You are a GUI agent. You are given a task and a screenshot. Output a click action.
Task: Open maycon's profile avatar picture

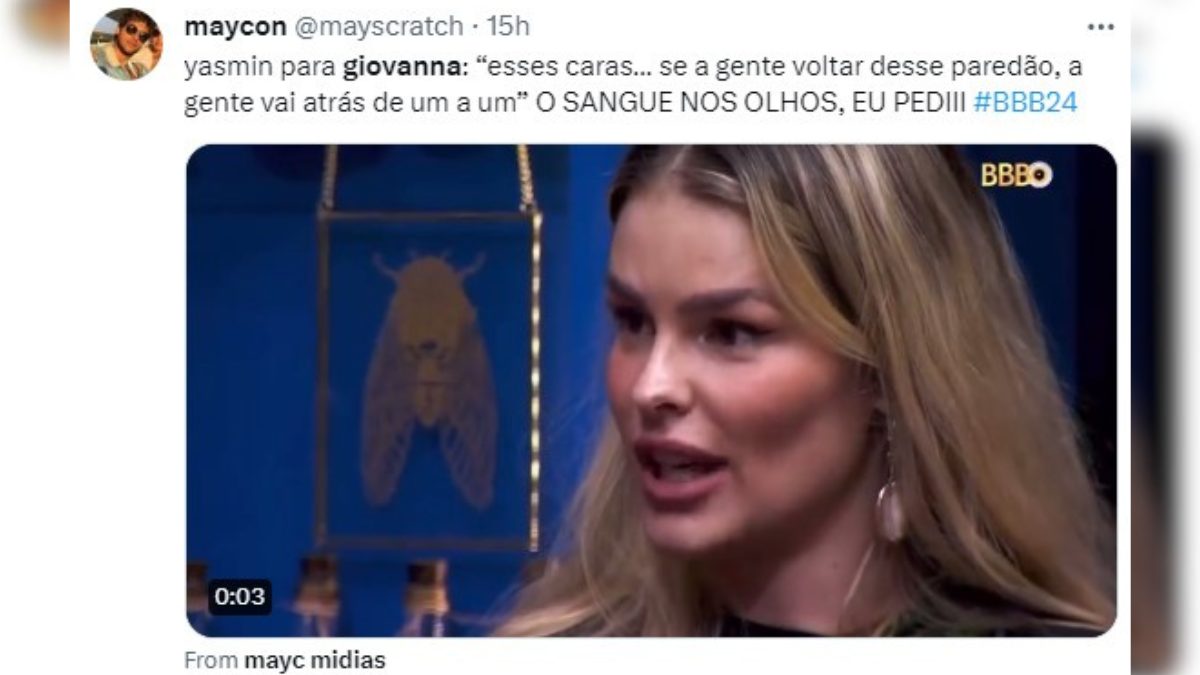tap(126, 44)
